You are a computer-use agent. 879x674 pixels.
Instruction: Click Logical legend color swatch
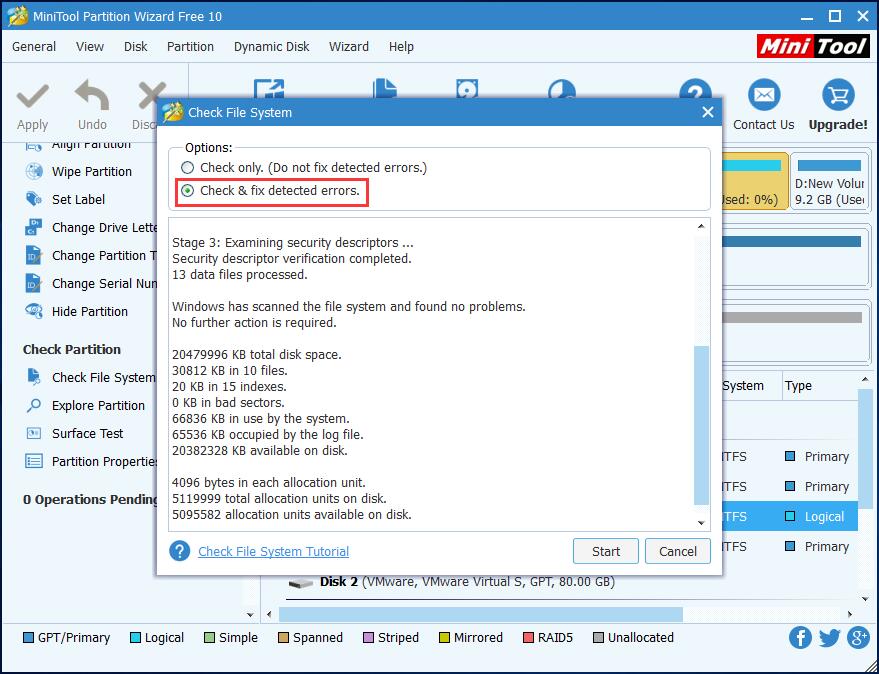[x=135, y=638]
